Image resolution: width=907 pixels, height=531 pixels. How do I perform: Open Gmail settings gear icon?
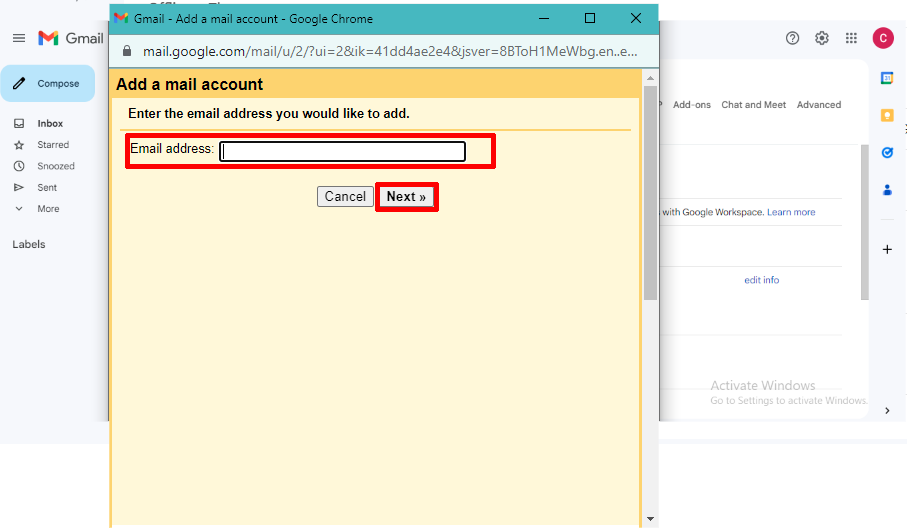pos(822,38)
